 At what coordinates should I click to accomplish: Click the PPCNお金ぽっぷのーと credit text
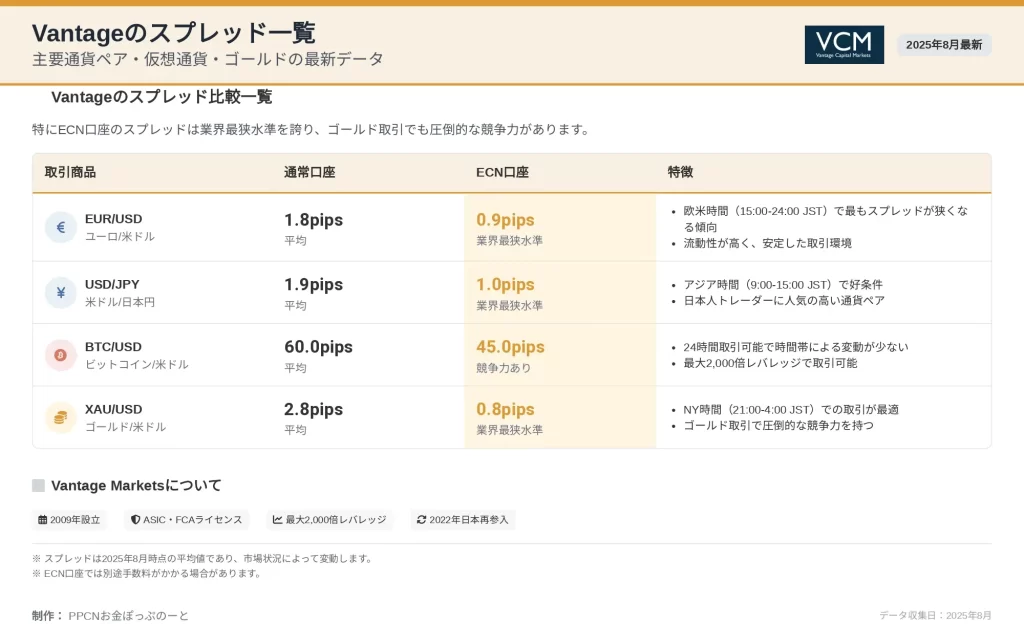pyautogui.click(x=129, y=616)
